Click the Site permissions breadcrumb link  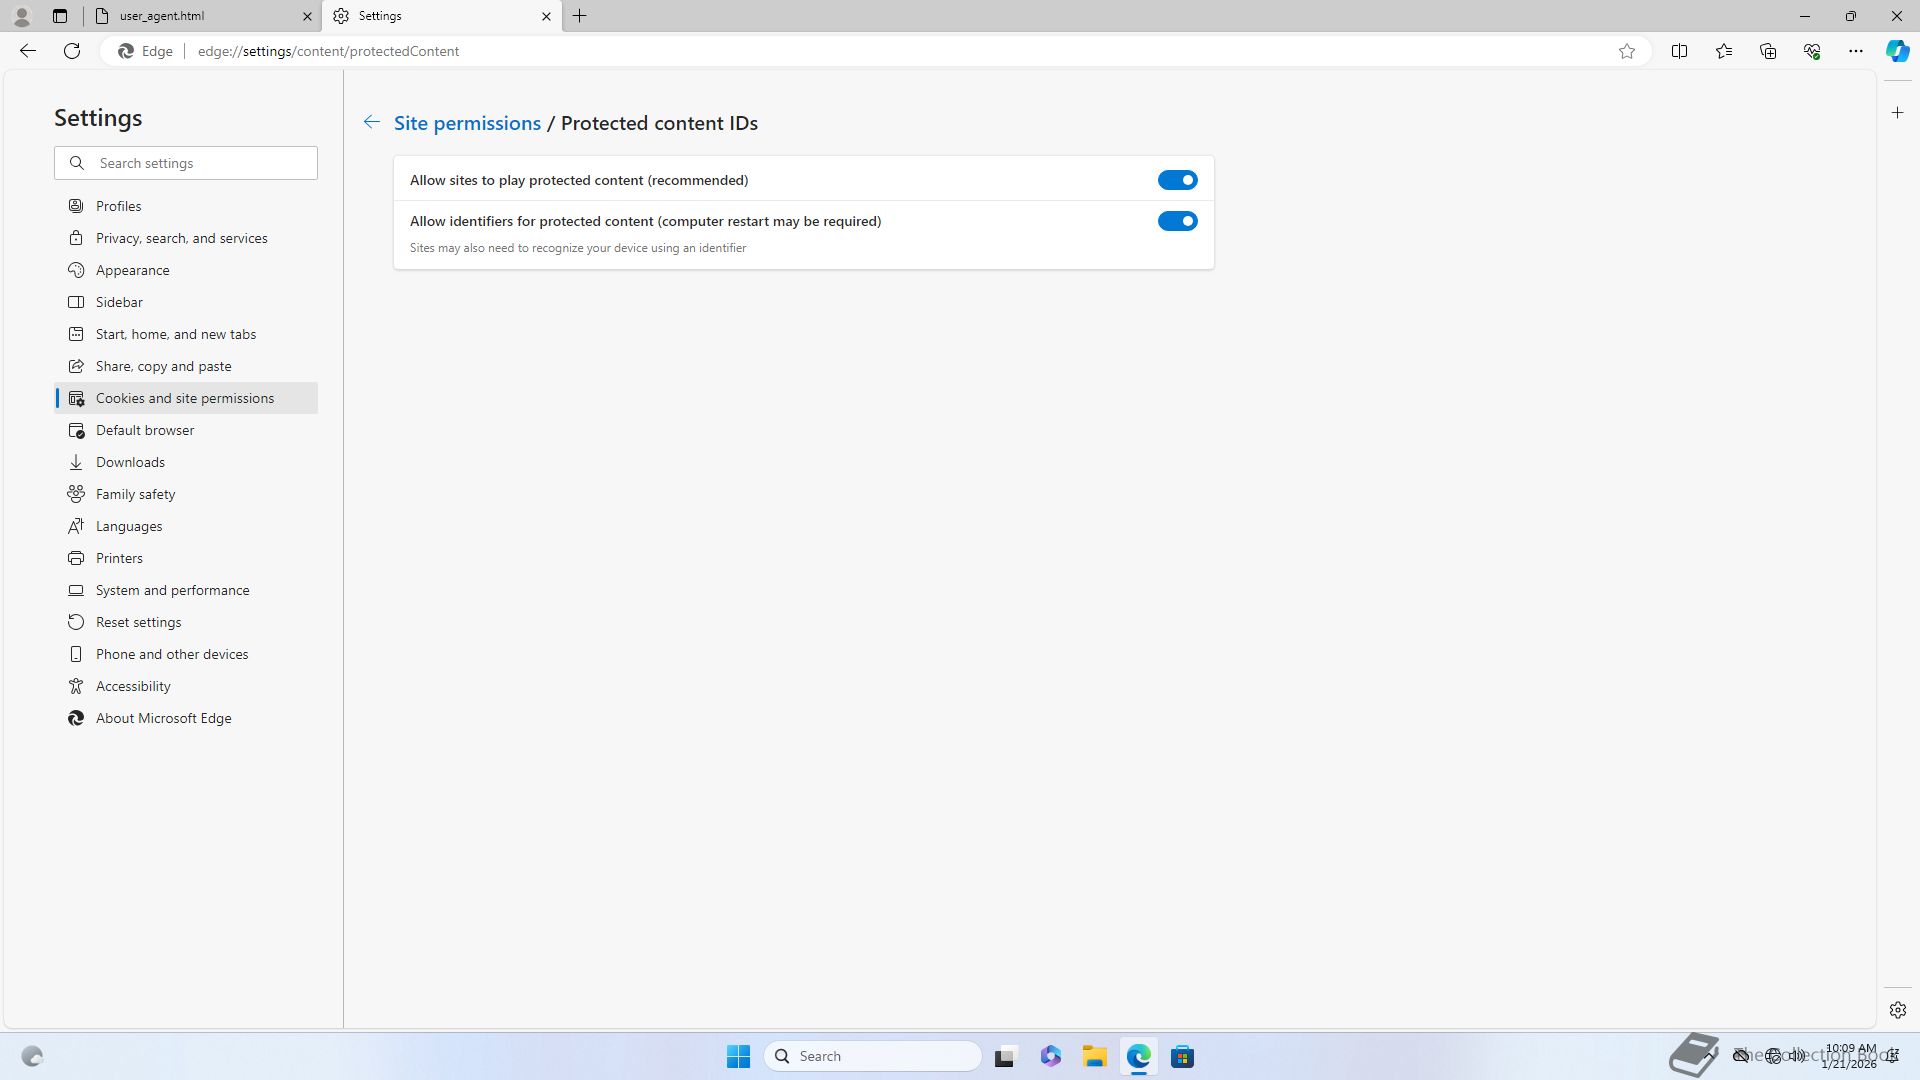[x=467, y=123]
